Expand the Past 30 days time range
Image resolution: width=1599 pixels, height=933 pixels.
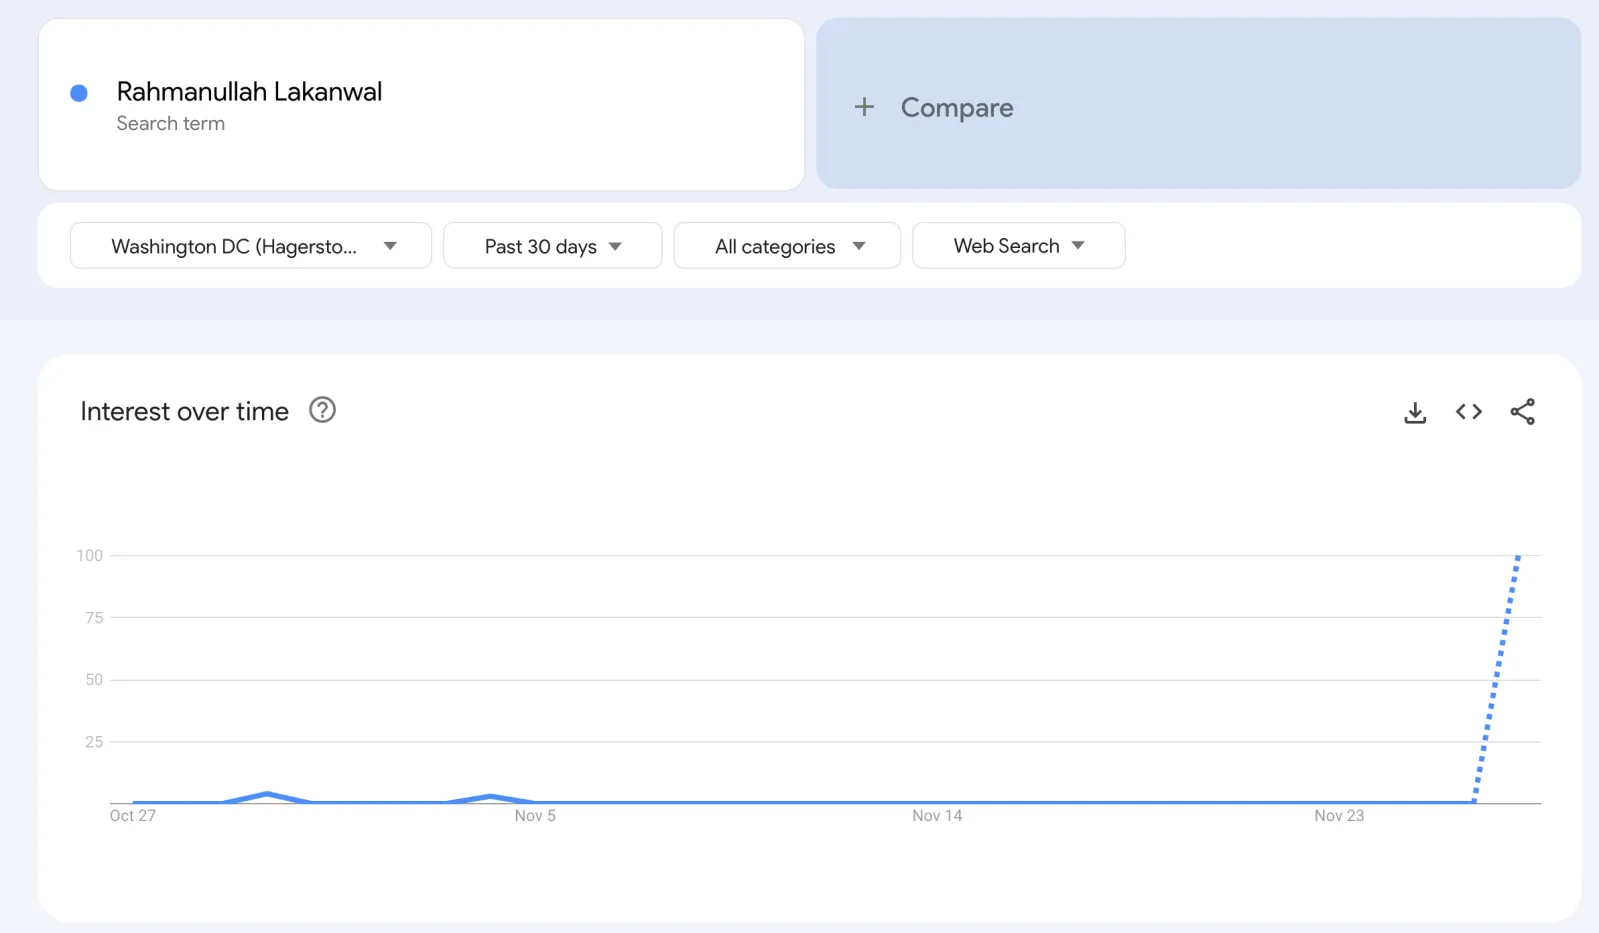click(552, 246)
